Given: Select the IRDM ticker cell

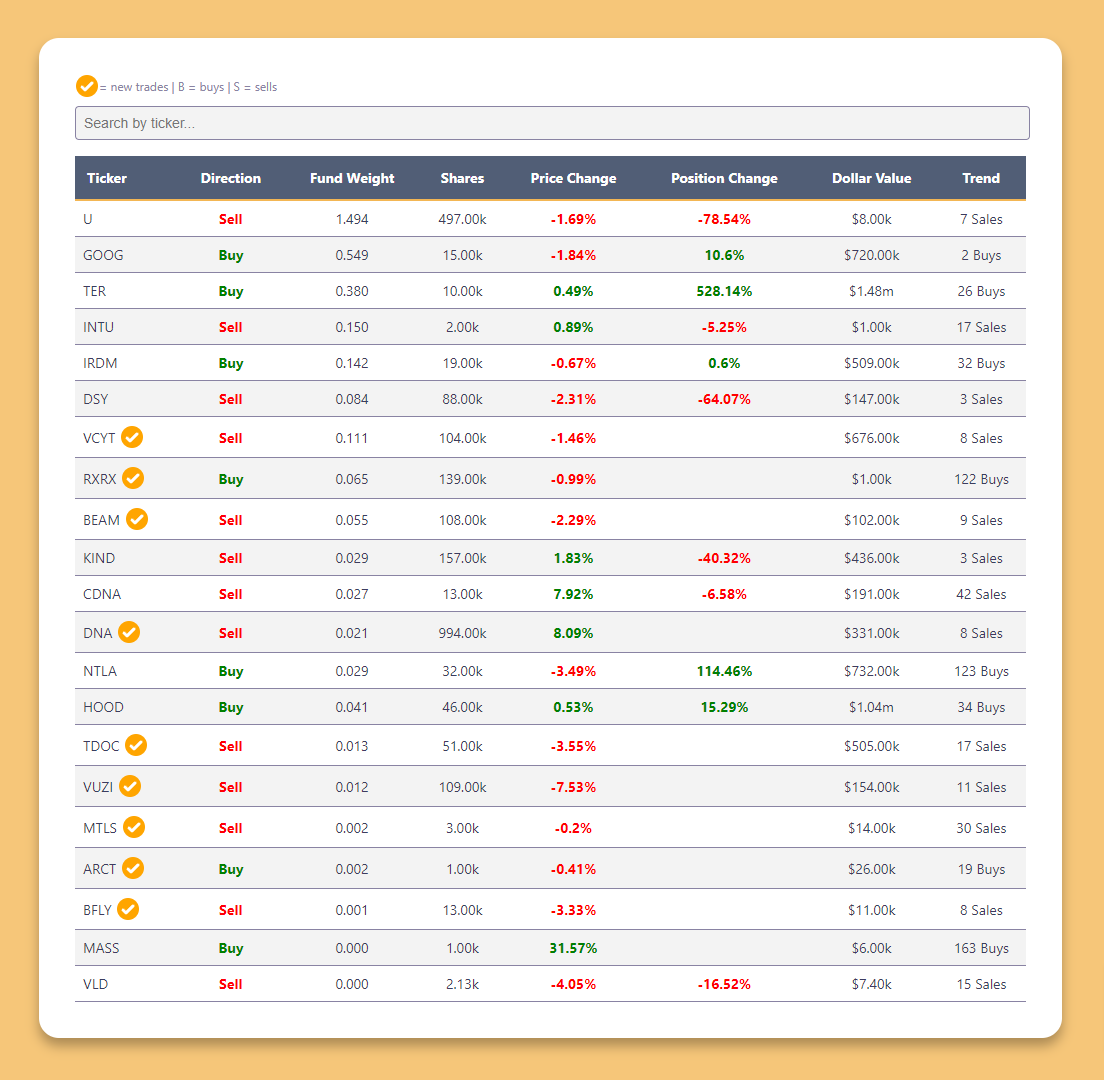Looking at the screenshot, I should tap(100, 363).
